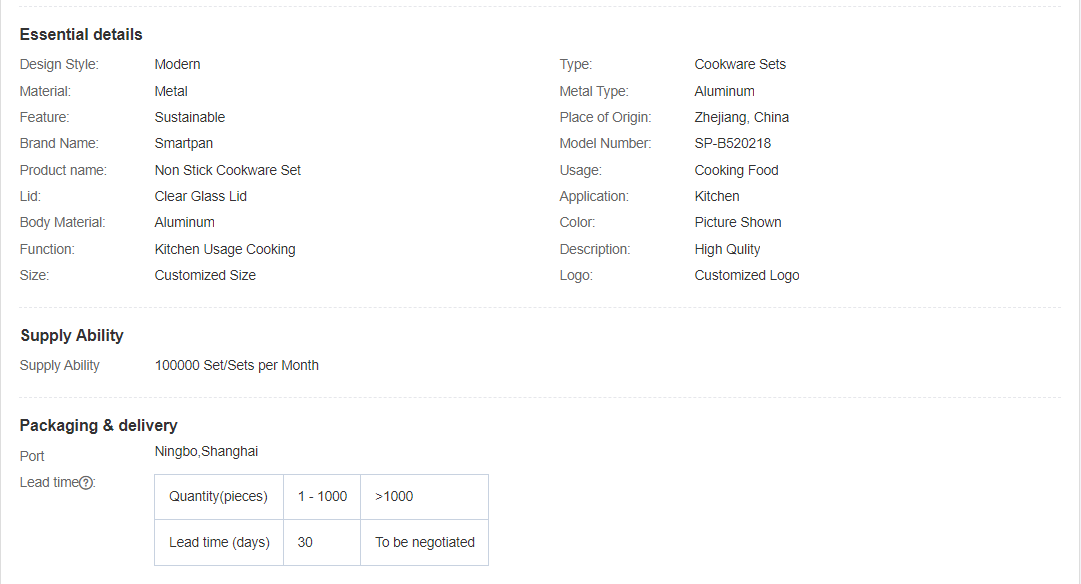
Task: Click the Lead time help question icon
Action: [86, 483]
